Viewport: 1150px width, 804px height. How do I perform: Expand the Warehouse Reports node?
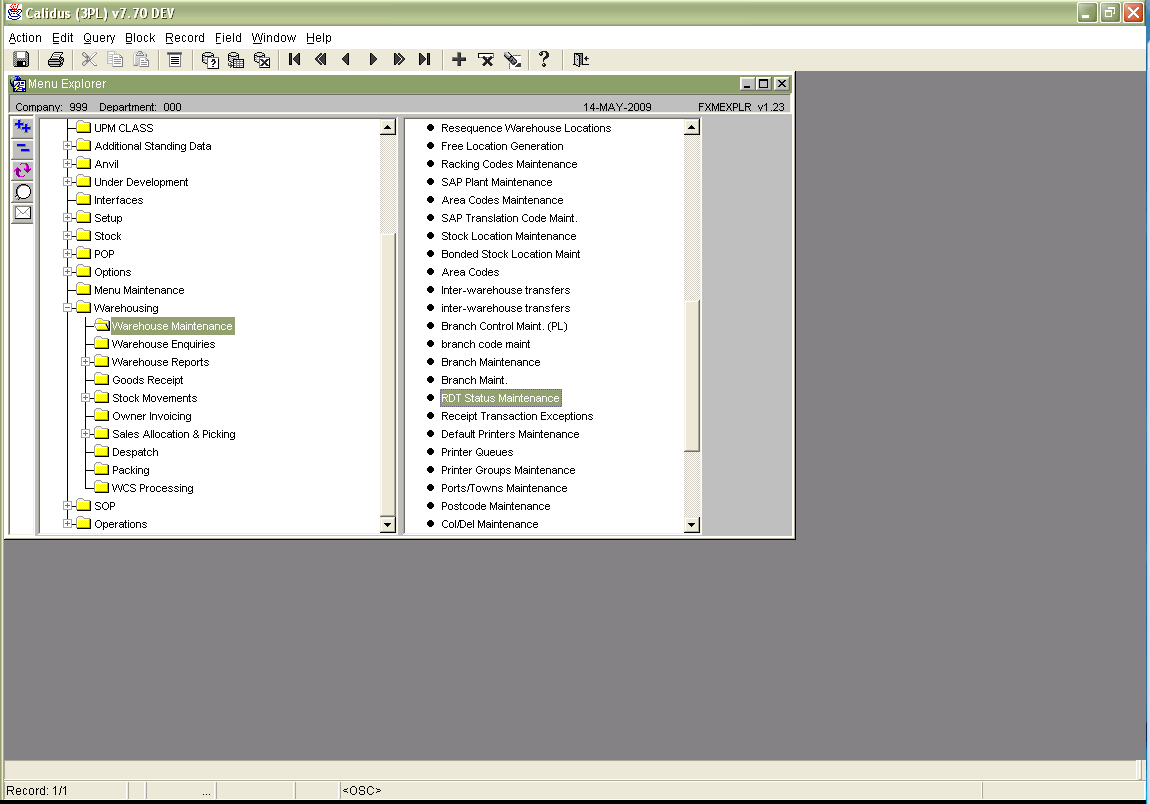[86, 362]
